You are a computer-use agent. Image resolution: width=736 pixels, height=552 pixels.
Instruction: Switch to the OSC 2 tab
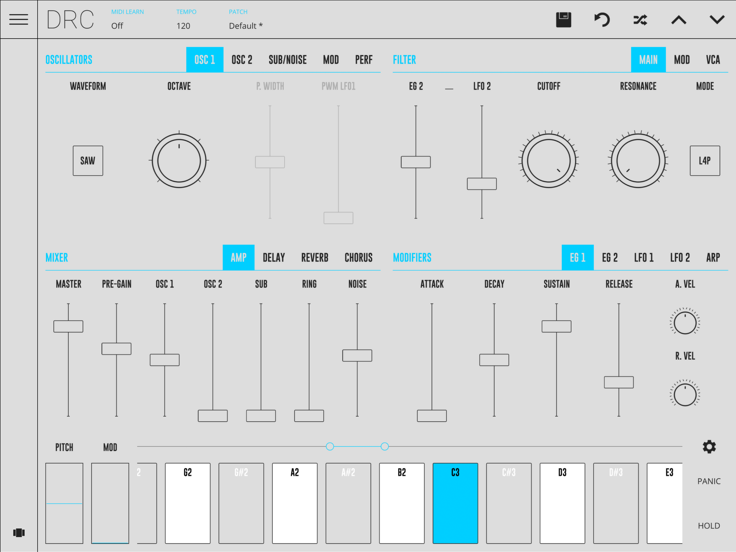pyautogui.click(x=242, y=60)
